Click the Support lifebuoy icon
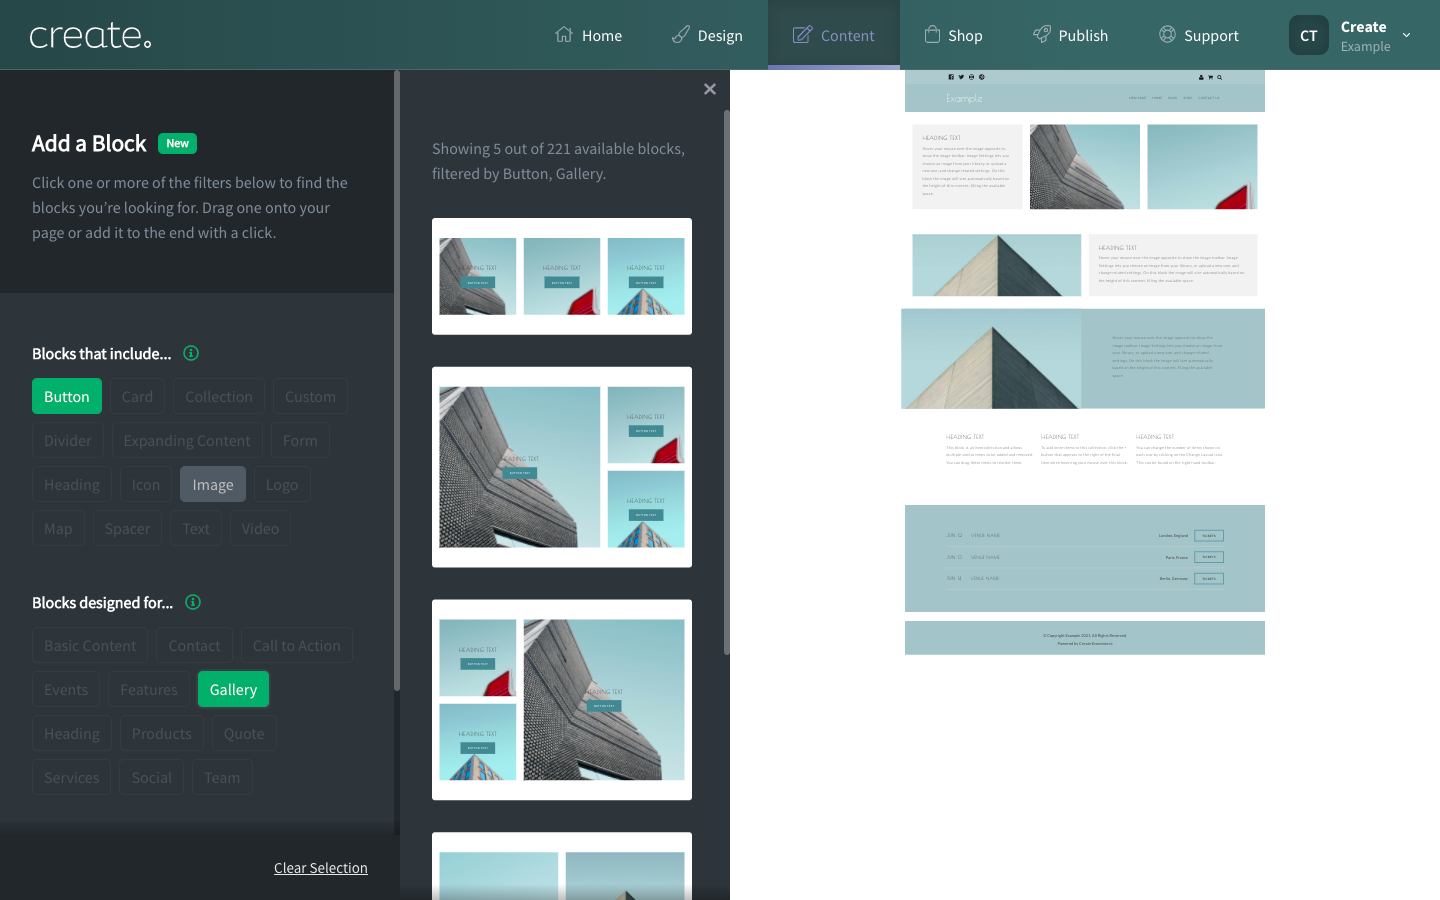1440x900 pixels. point(1167,34)
